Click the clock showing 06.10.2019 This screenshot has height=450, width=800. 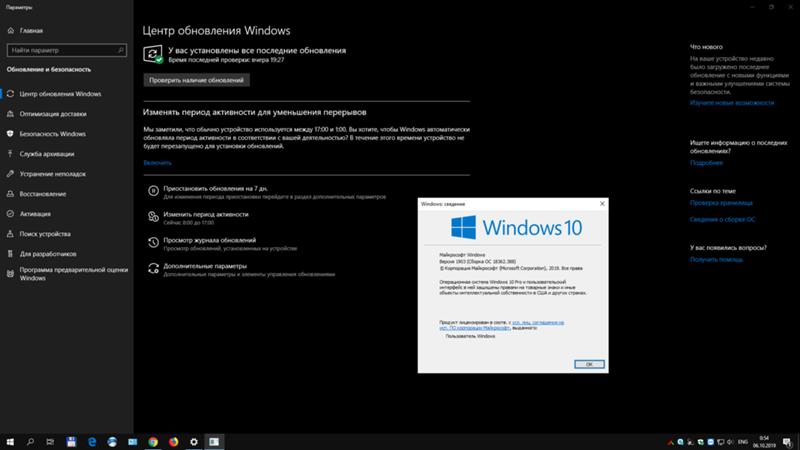[764, 442]
